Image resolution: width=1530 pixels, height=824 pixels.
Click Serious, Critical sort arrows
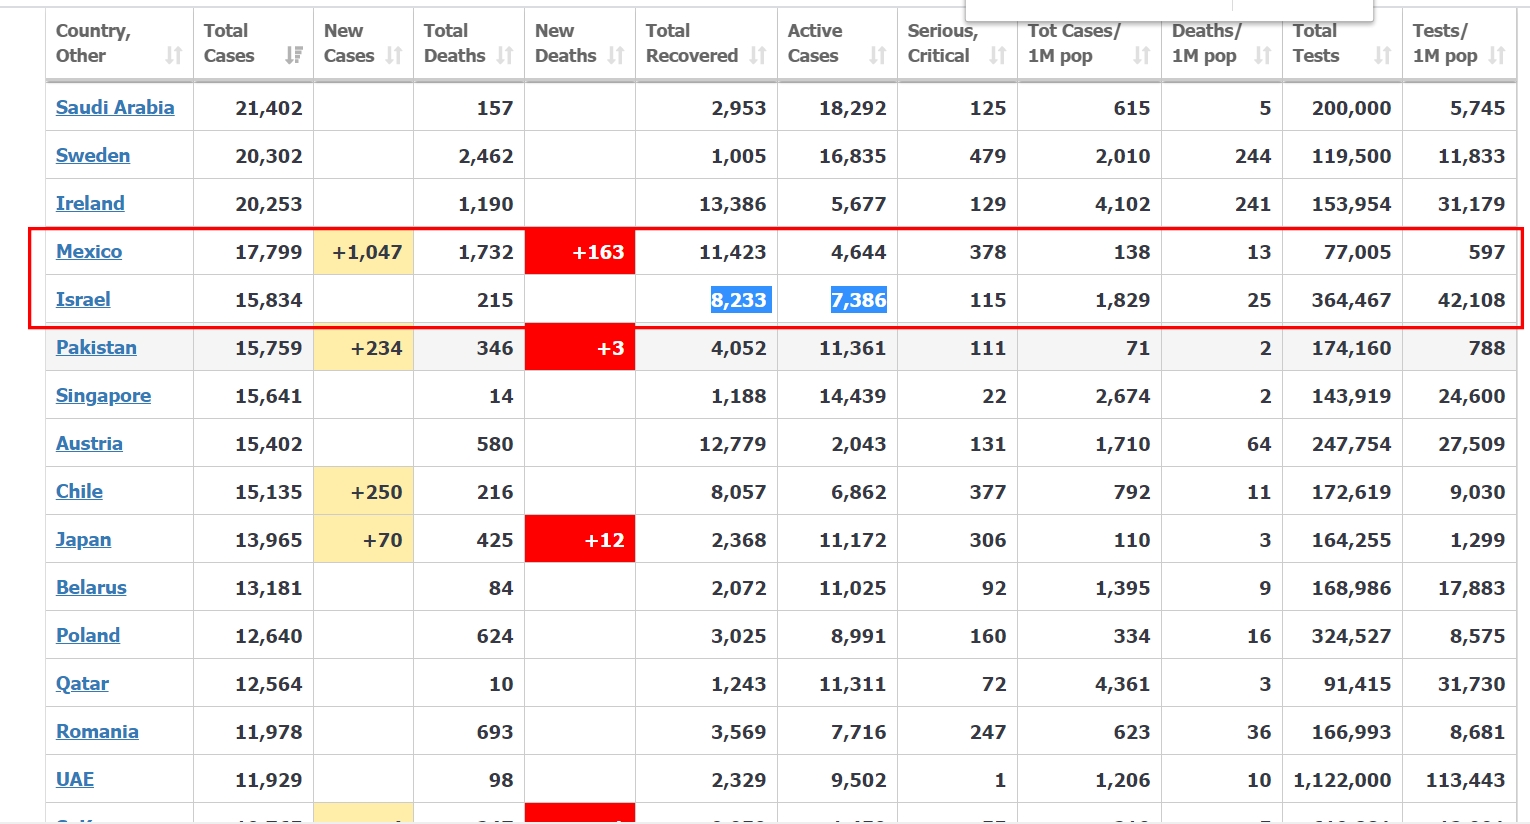pos(998,56)
